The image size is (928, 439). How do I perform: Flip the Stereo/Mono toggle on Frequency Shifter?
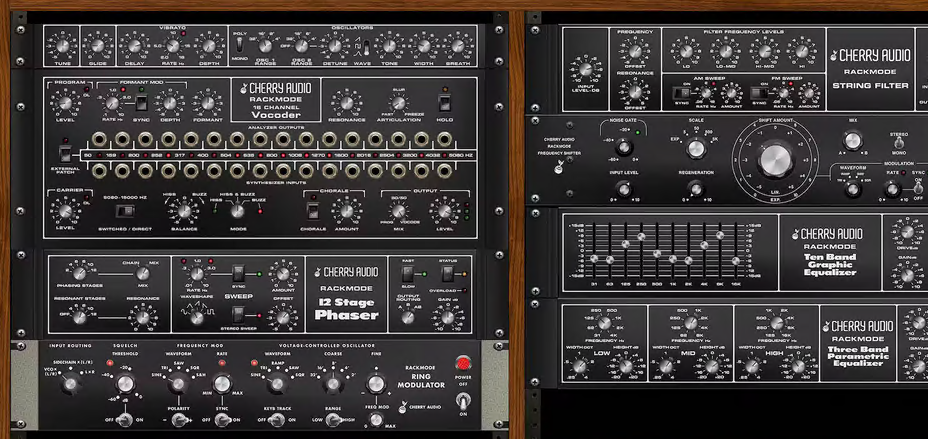[899, 143]
